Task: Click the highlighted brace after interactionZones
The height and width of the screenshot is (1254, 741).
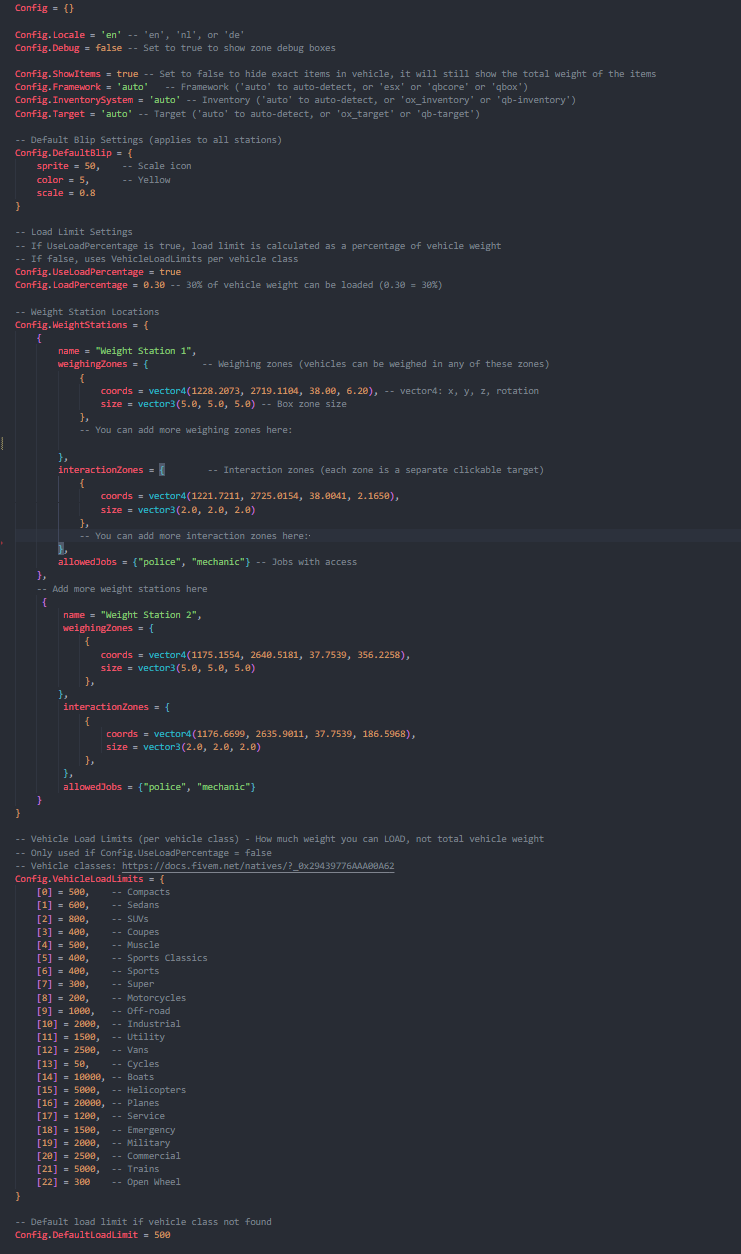Action: 160,469
